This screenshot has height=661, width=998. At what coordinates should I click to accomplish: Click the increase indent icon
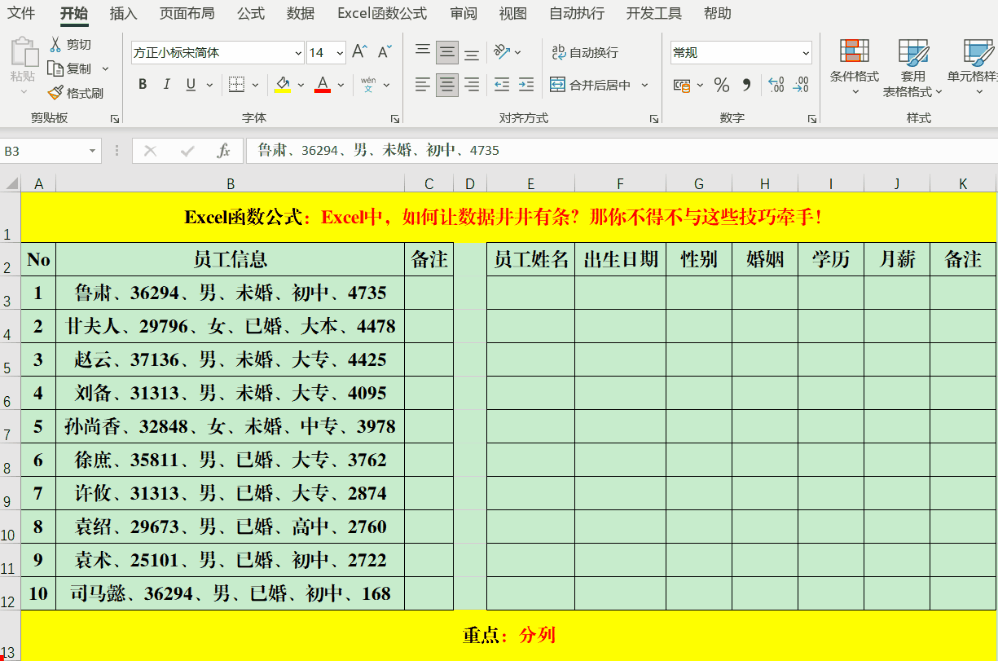pos(526,85)
